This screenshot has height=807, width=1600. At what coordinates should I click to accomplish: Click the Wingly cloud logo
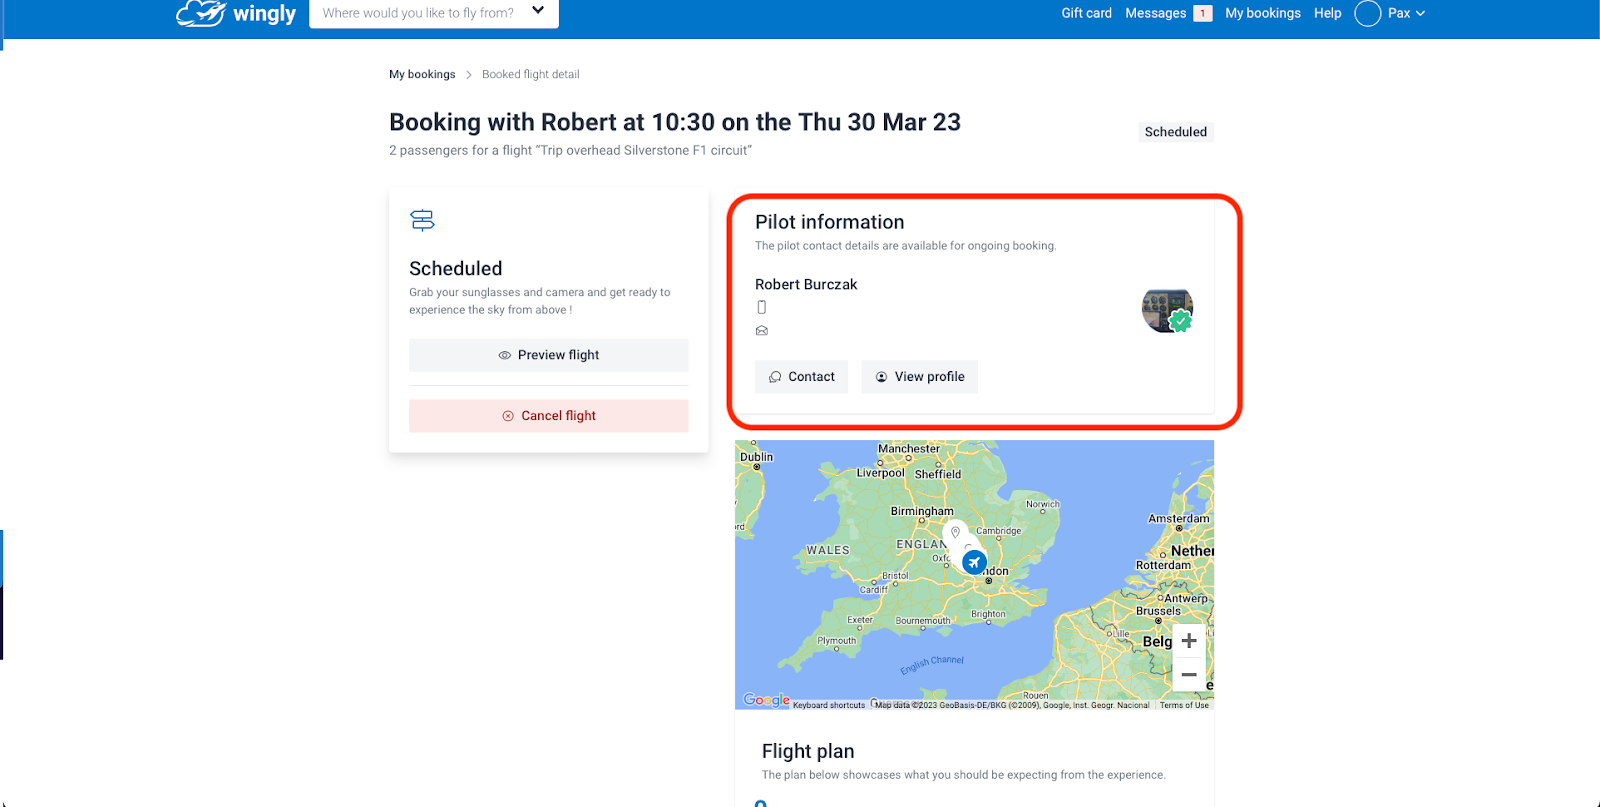coord(200,13)
